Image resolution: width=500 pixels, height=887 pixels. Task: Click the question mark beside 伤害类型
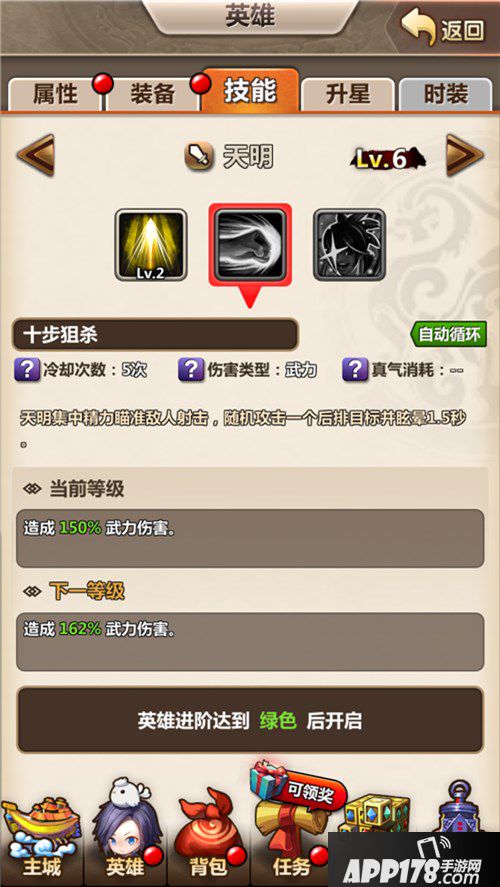tap(191, 369)
